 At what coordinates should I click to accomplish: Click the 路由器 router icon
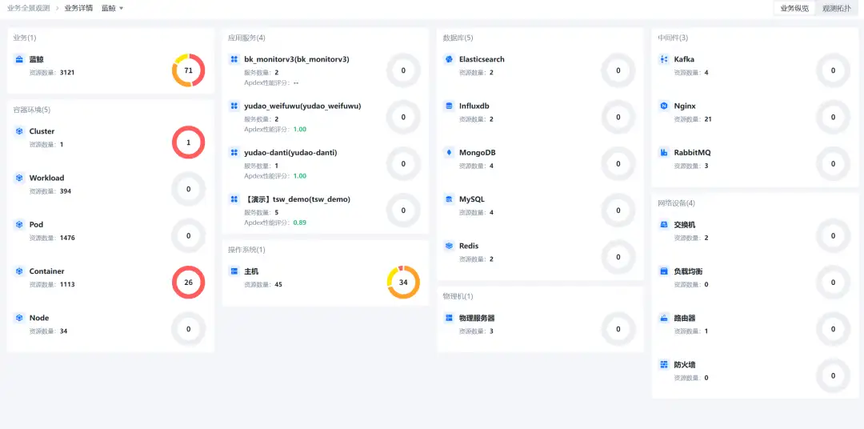[x=664, y=318]
